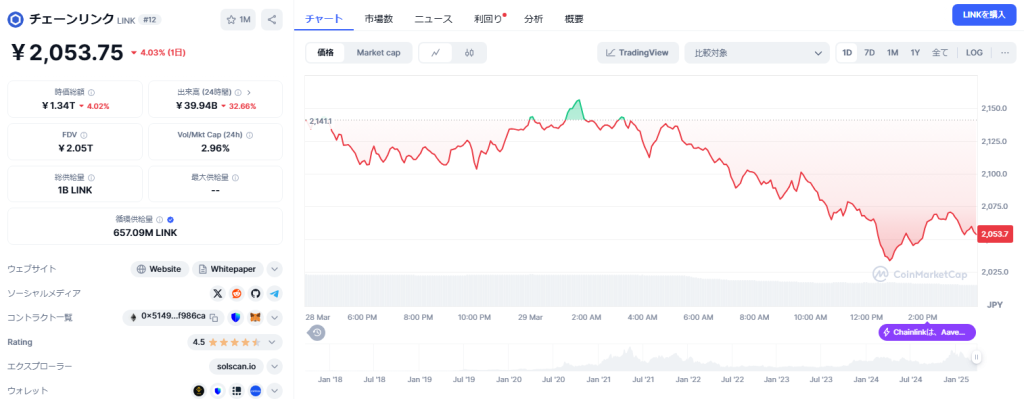The width and height of the screenshot is (1024, 399).
Task: Copy the 0x5149...f986ca contract address
Action: (x=214, y=318)
